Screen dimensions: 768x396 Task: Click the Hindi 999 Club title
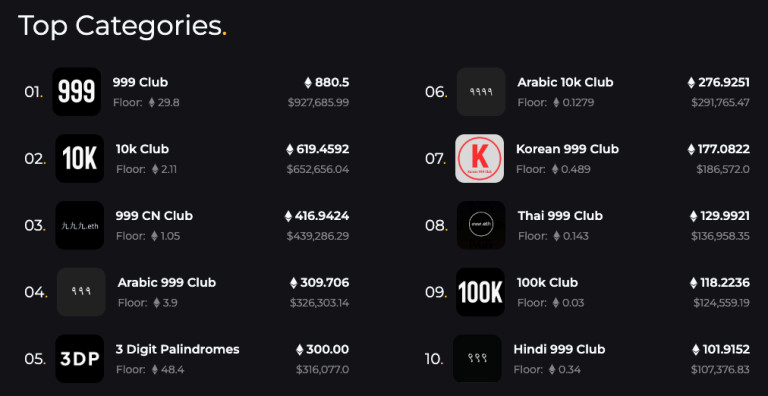pyautogui.click(x=559, y=349)
